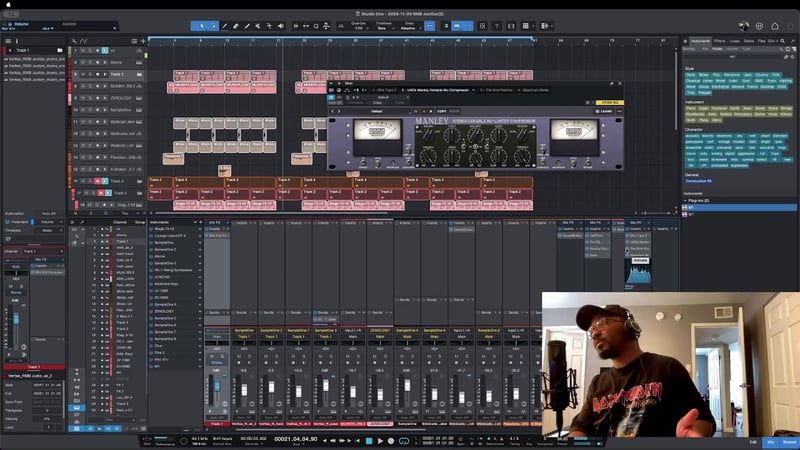Open the Auto: Off automation mode dropdown
This screenshot has height=450, width=800.
[50, 214]
